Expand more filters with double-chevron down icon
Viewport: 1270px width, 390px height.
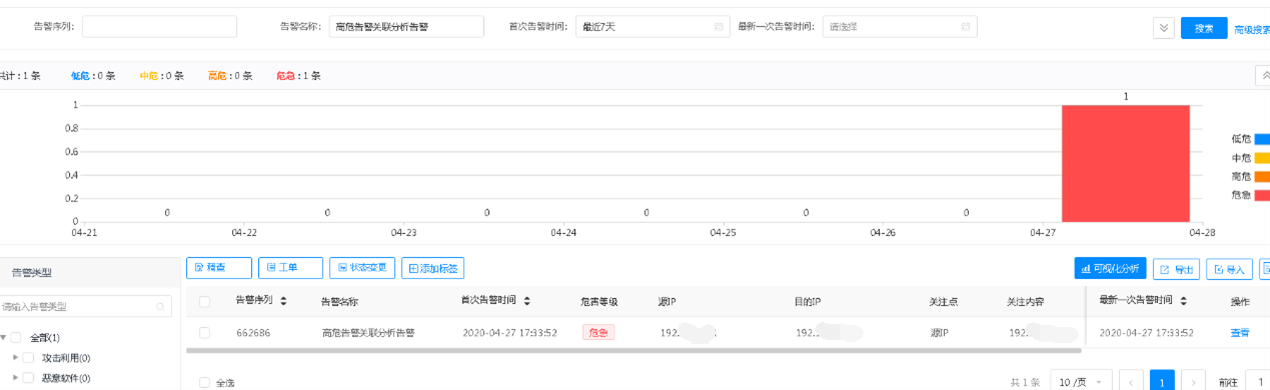click(1163, 28)
